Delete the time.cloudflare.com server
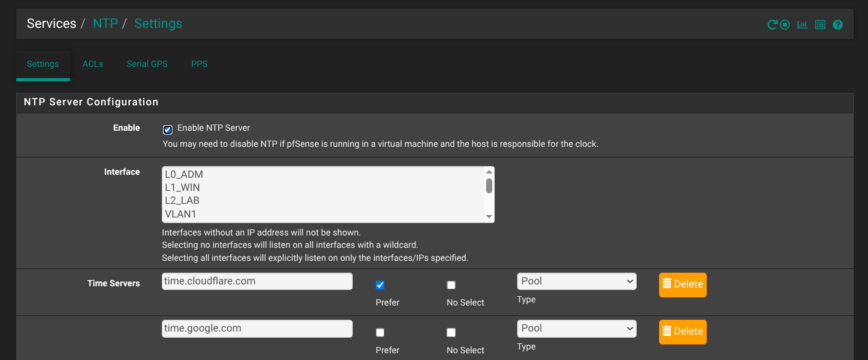The height and width of the screenshot is (360, 868). [683, 285]
